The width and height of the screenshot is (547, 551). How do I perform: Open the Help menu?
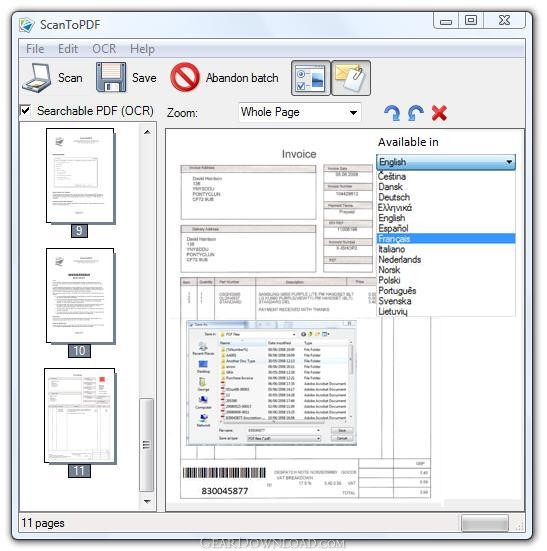[142, 49]
